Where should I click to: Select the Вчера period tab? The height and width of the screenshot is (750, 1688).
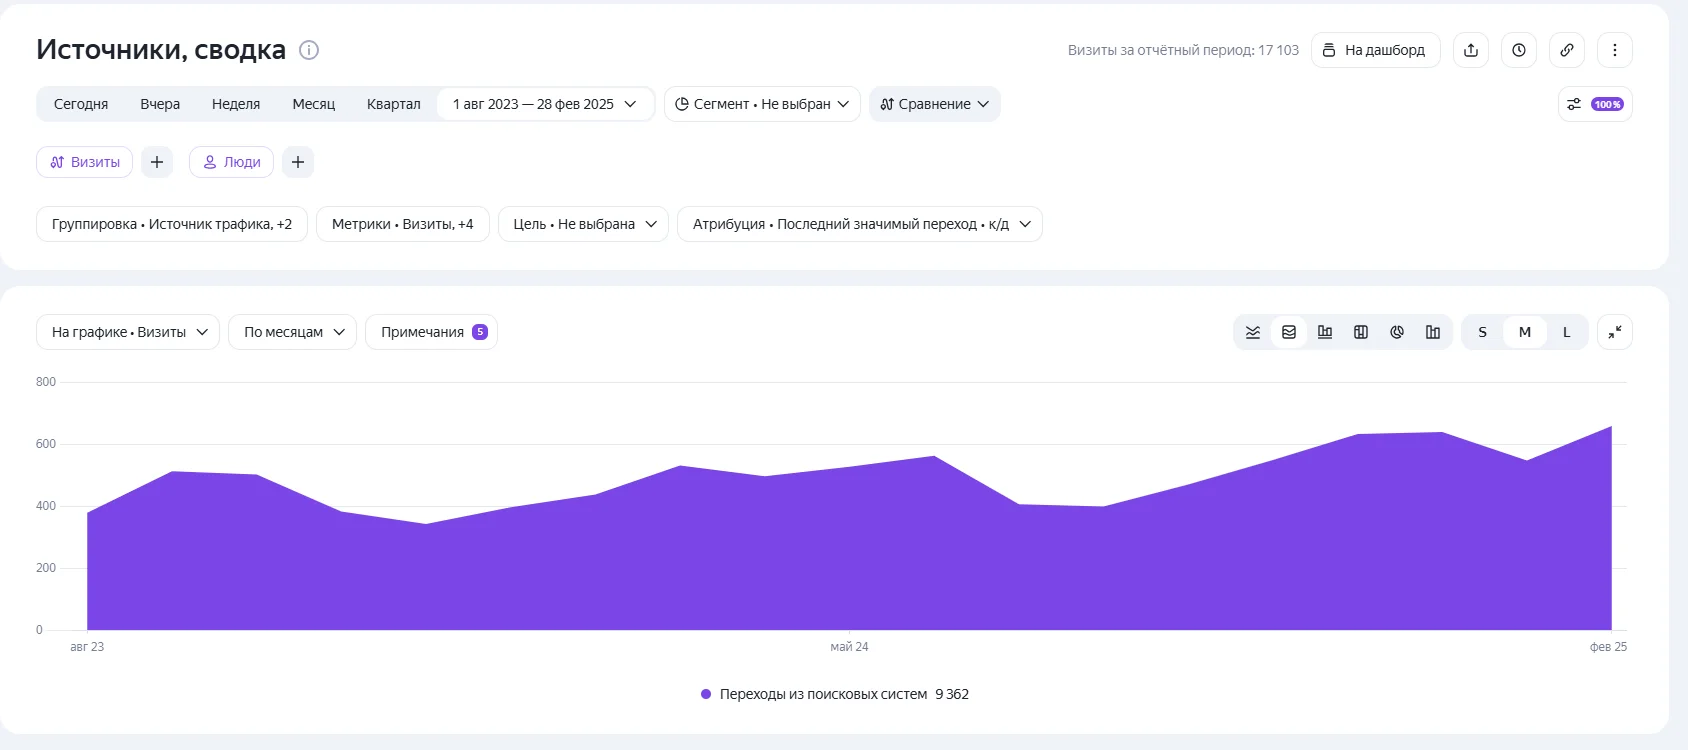point(160,104)
